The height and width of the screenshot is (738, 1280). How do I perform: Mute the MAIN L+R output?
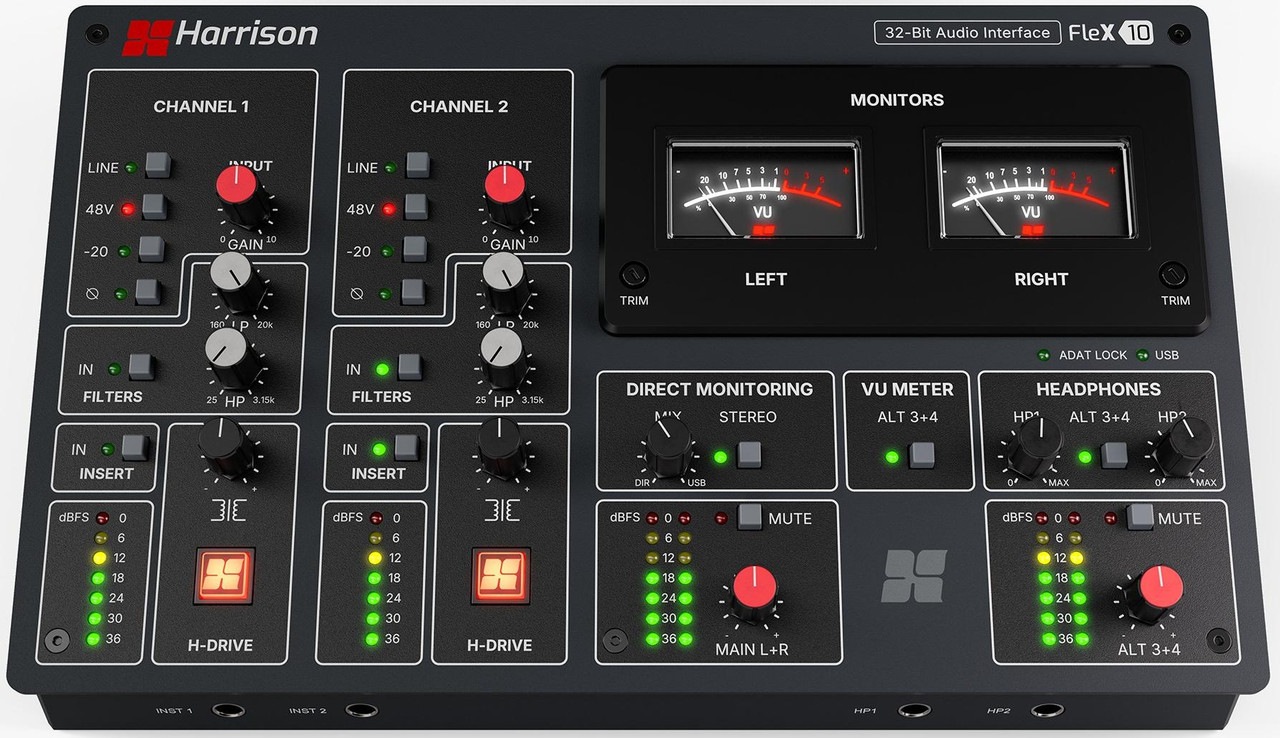750,516
